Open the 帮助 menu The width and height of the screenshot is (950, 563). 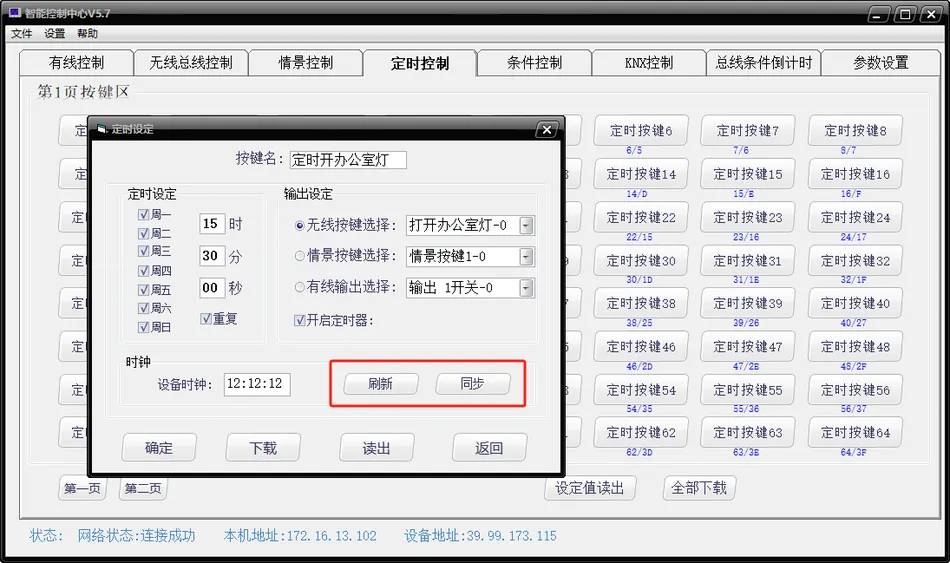pyautogui.click(x=87, y=33)
